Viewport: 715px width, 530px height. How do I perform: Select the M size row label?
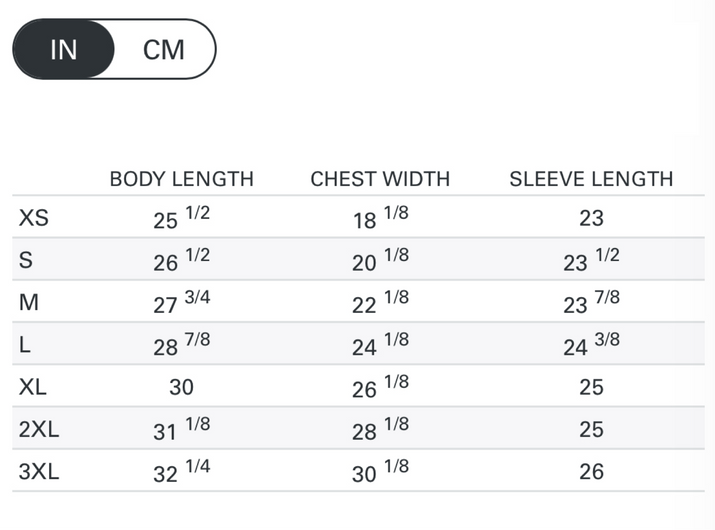(x=29, y=302)
